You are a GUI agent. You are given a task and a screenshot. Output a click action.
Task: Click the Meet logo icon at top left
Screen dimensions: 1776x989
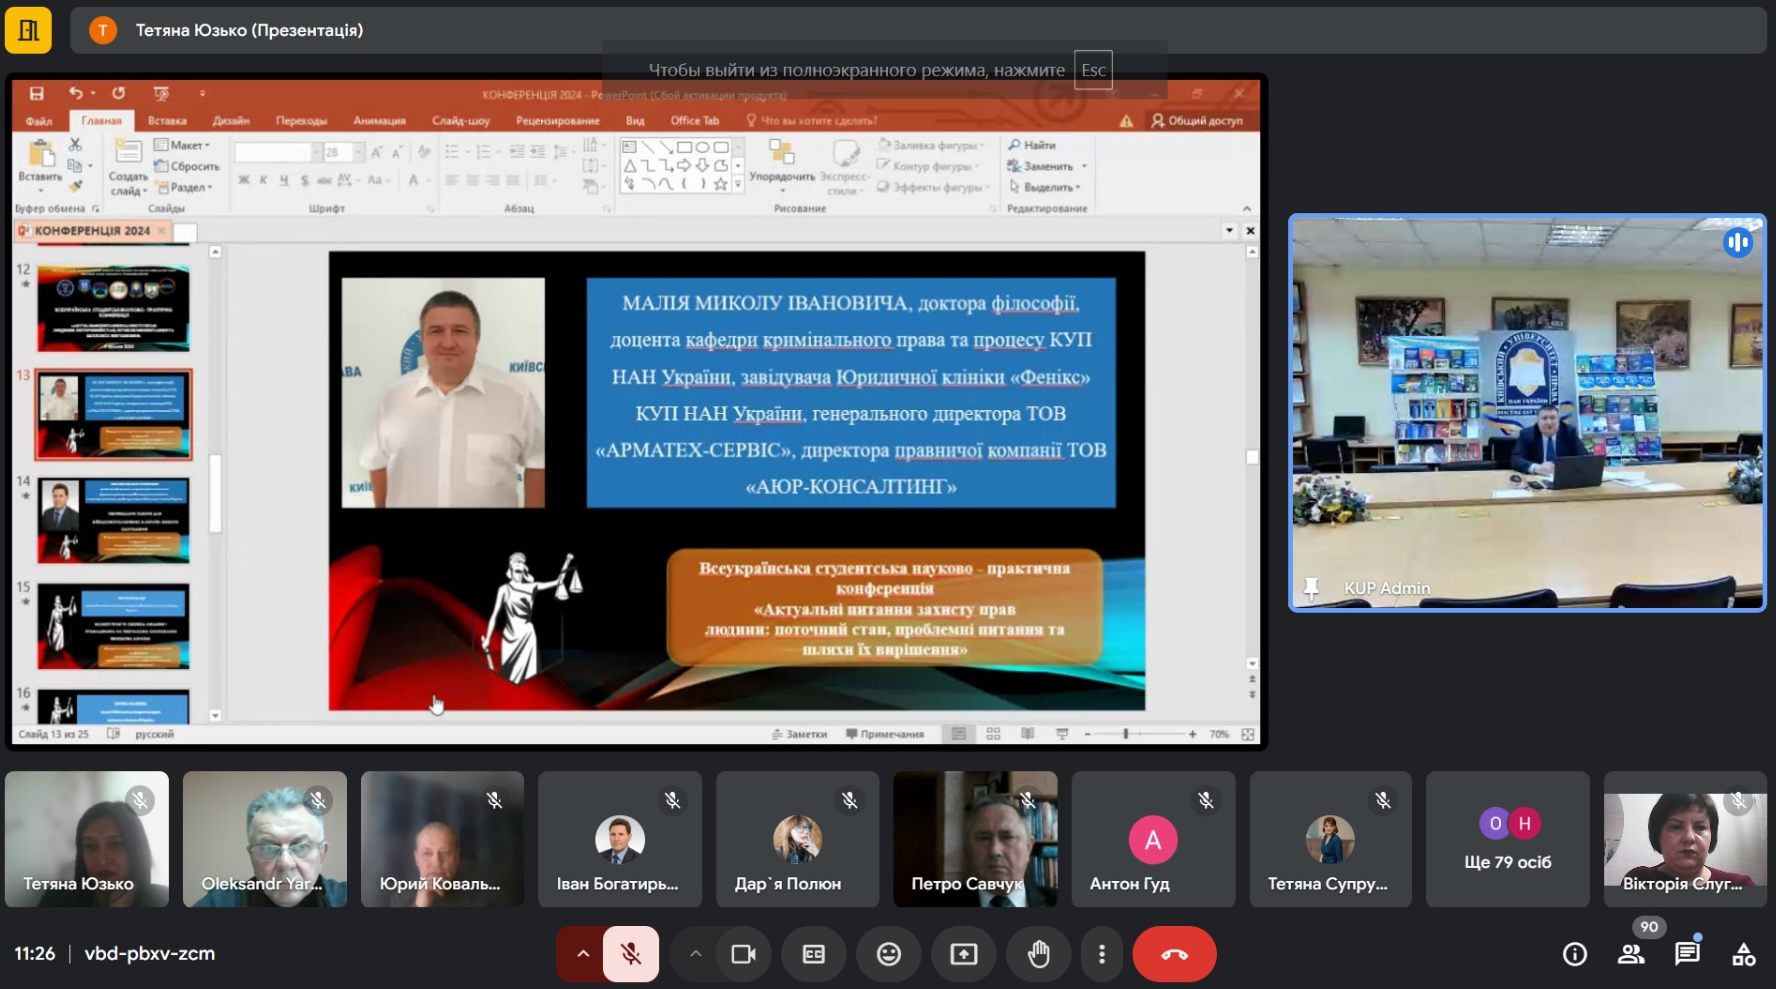pyautogui.click(x=28, y=30)
